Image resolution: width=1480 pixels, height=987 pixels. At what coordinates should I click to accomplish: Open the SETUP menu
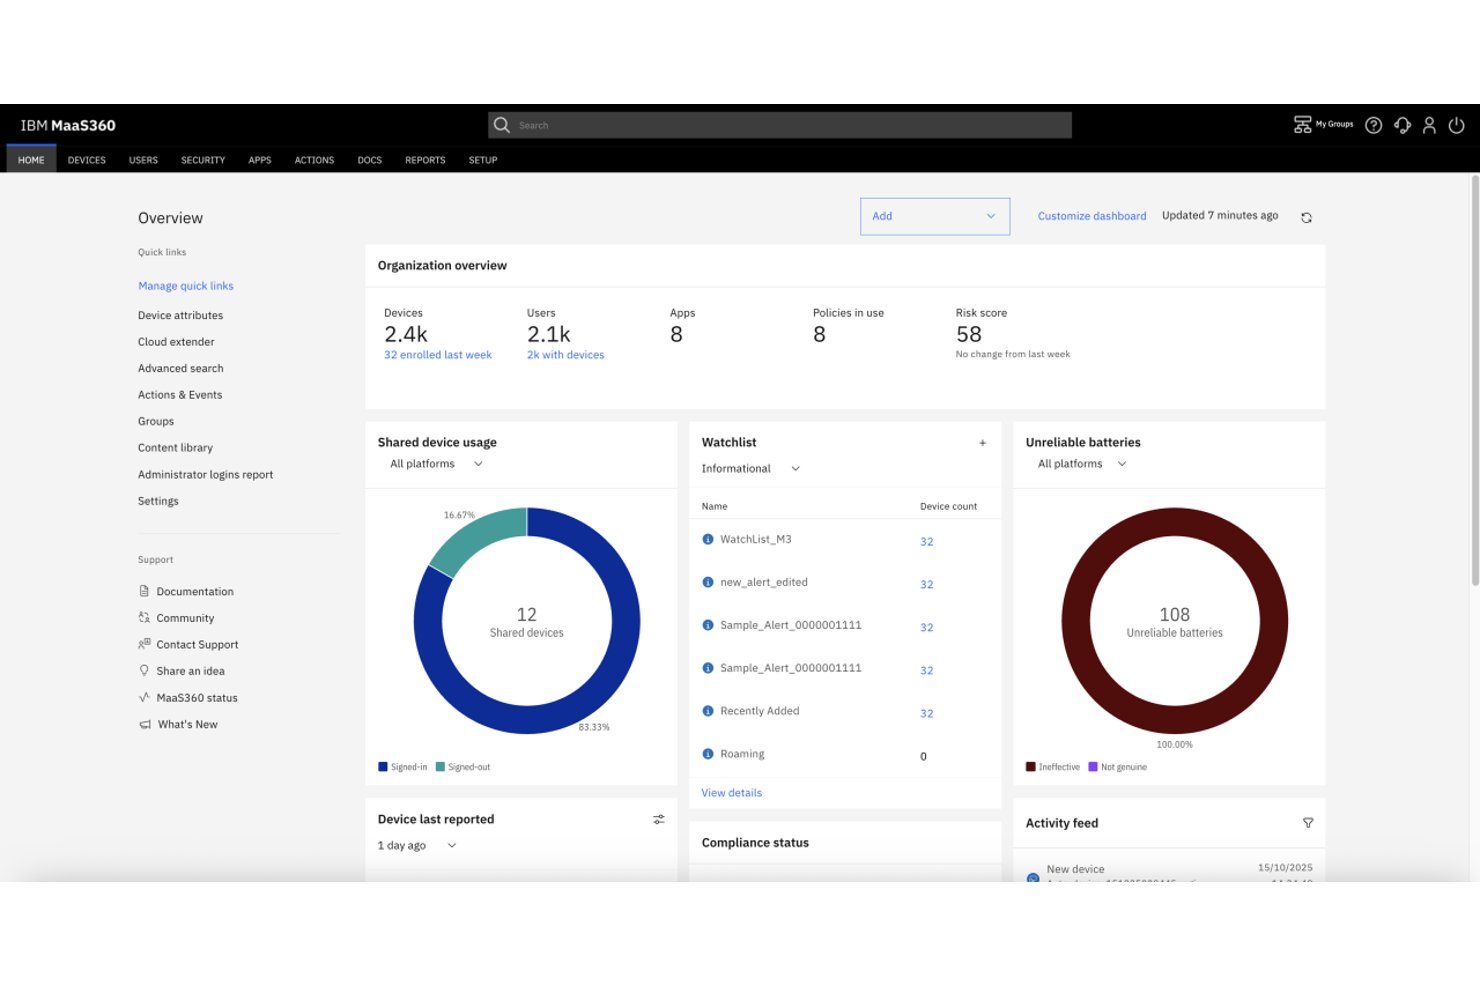tap(483, 160)
